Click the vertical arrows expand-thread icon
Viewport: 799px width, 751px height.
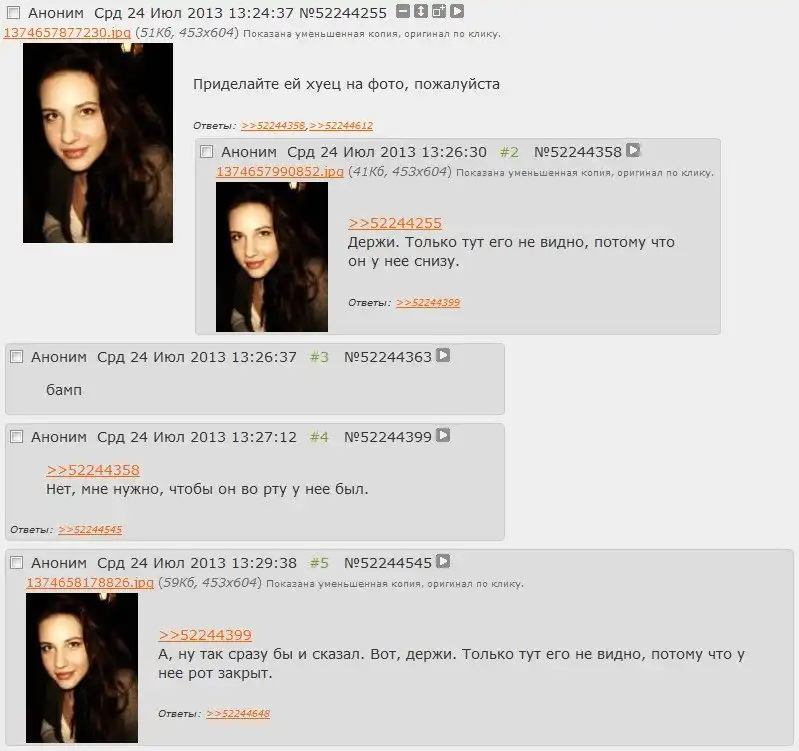click(421, 11)
